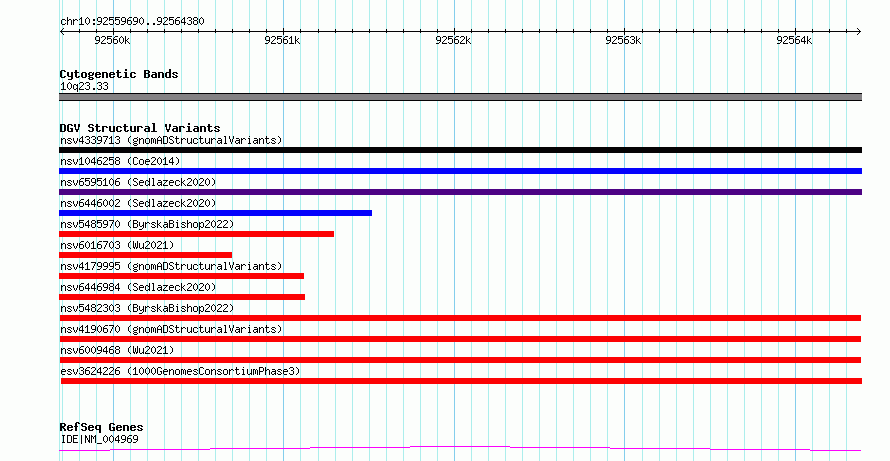Viewport: 890px width, 461px height.
Task: Click label nsv4190670 (gnomADStructuralVariants)
Action: (171, 329)
